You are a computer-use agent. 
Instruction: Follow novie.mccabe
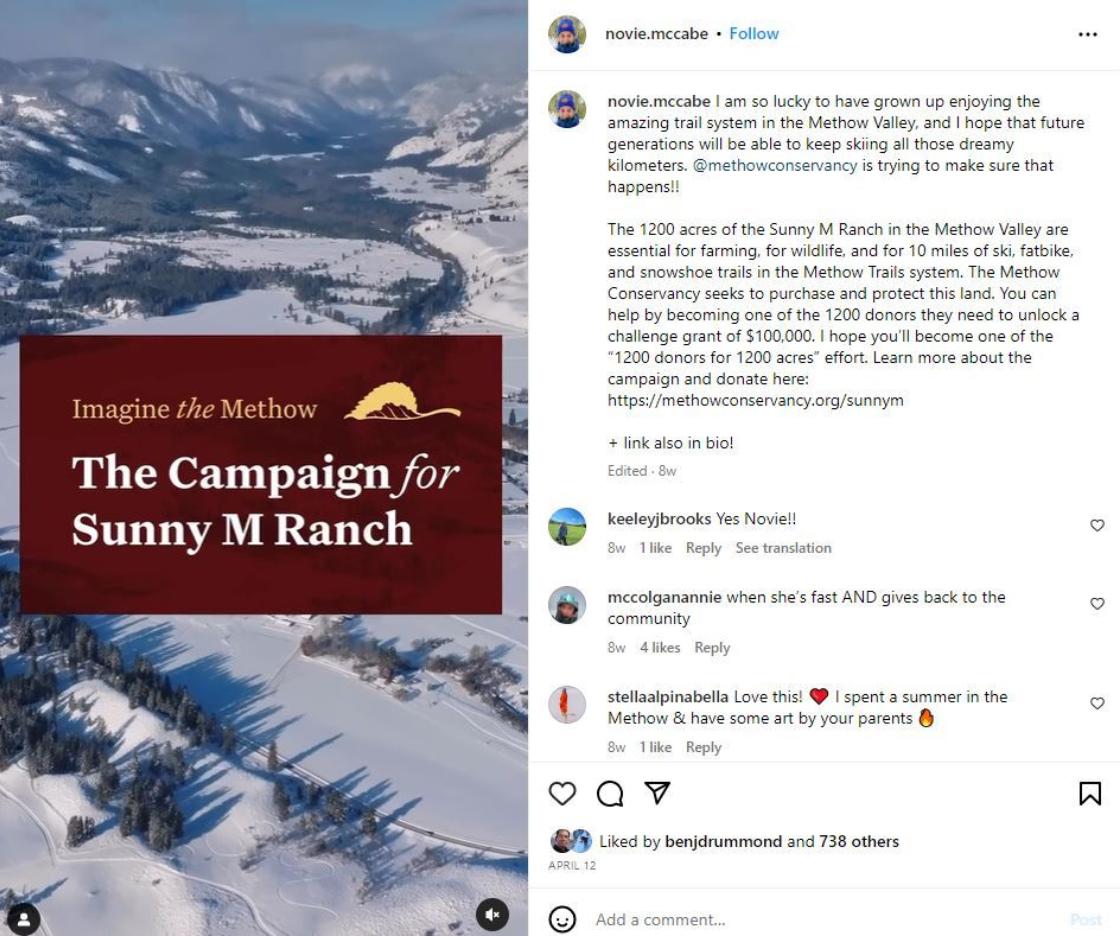pyautogui.click(x=752, y=33)
